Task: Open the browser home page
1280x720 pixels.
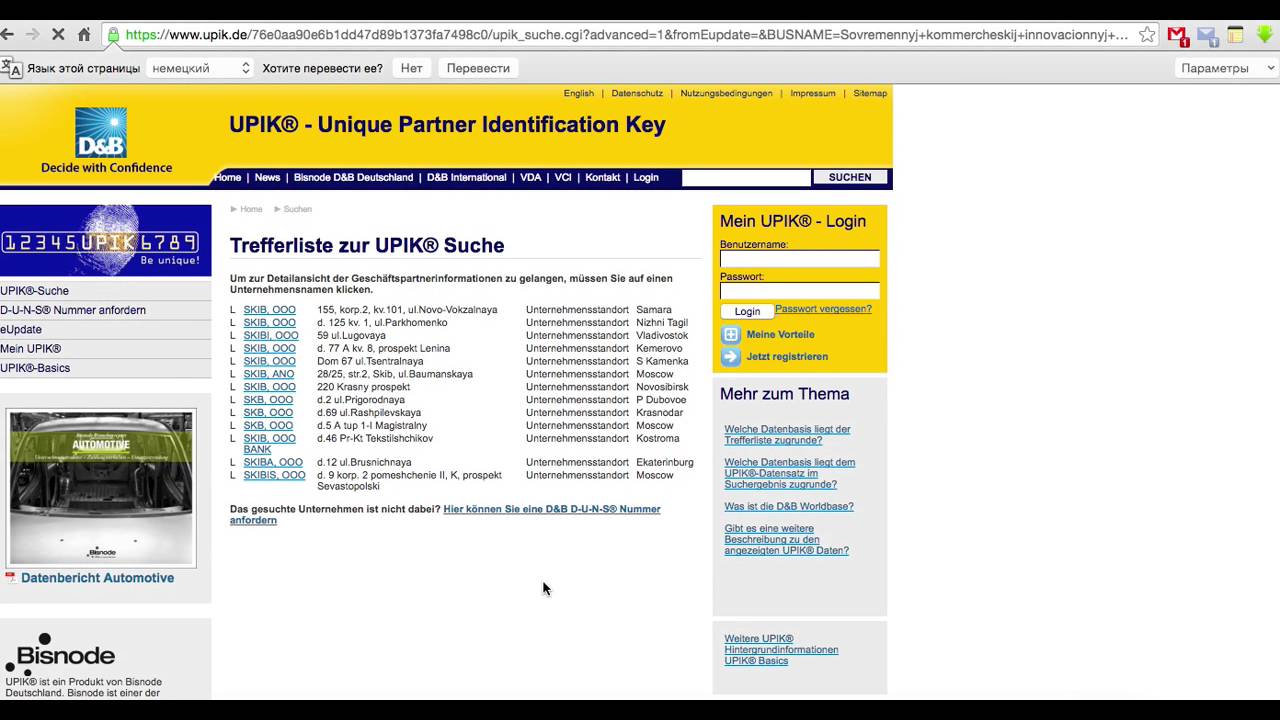Action: [x=84, y=34]
